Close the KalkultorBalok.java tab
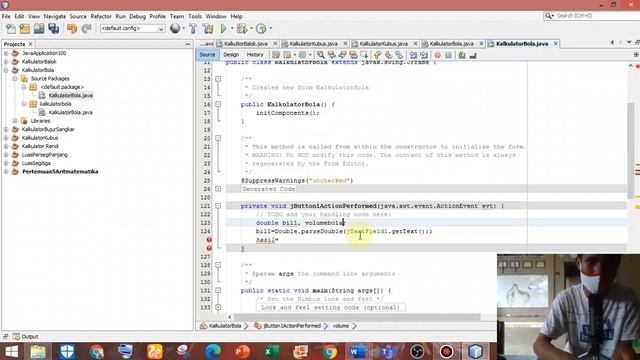The image size is (640, 360). (275, 44)
